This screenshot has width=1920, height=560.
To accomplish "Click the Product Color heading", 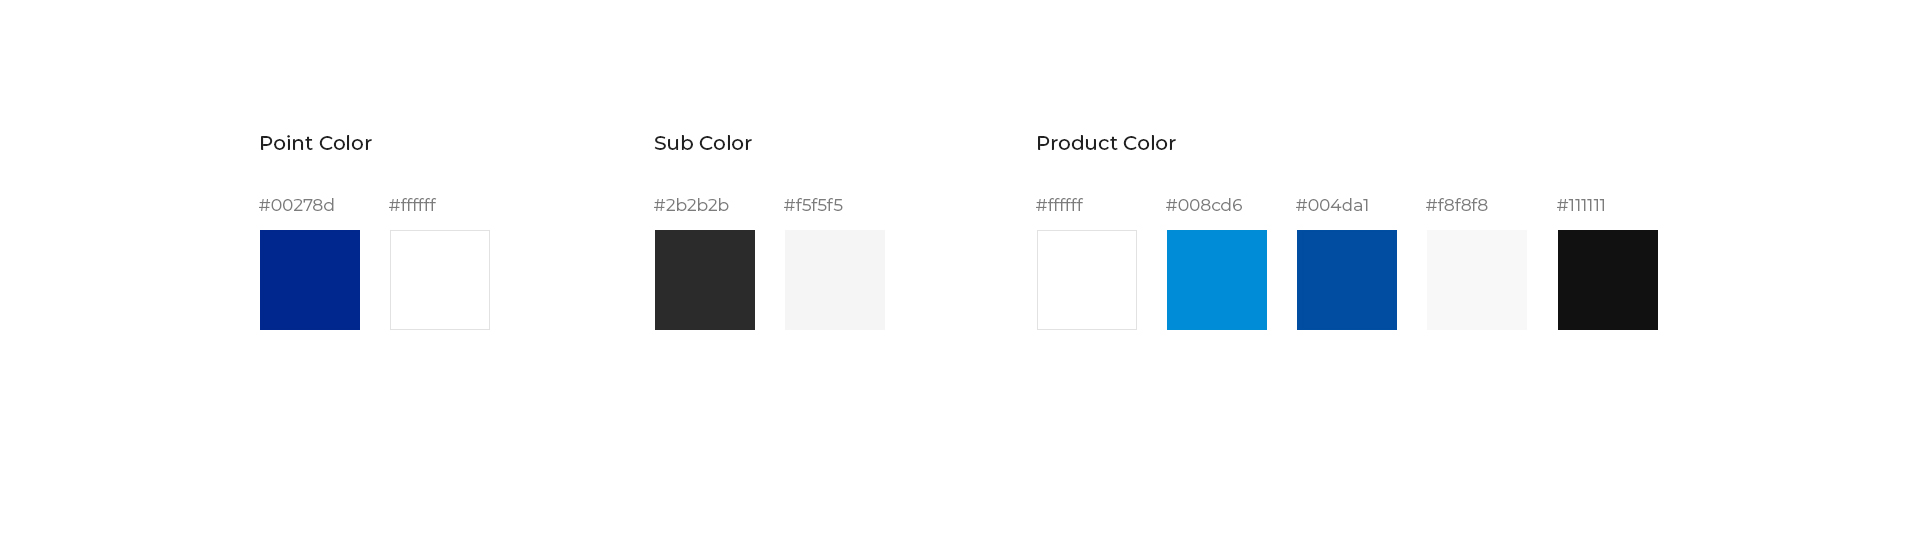I will [x=1106, y=143].
